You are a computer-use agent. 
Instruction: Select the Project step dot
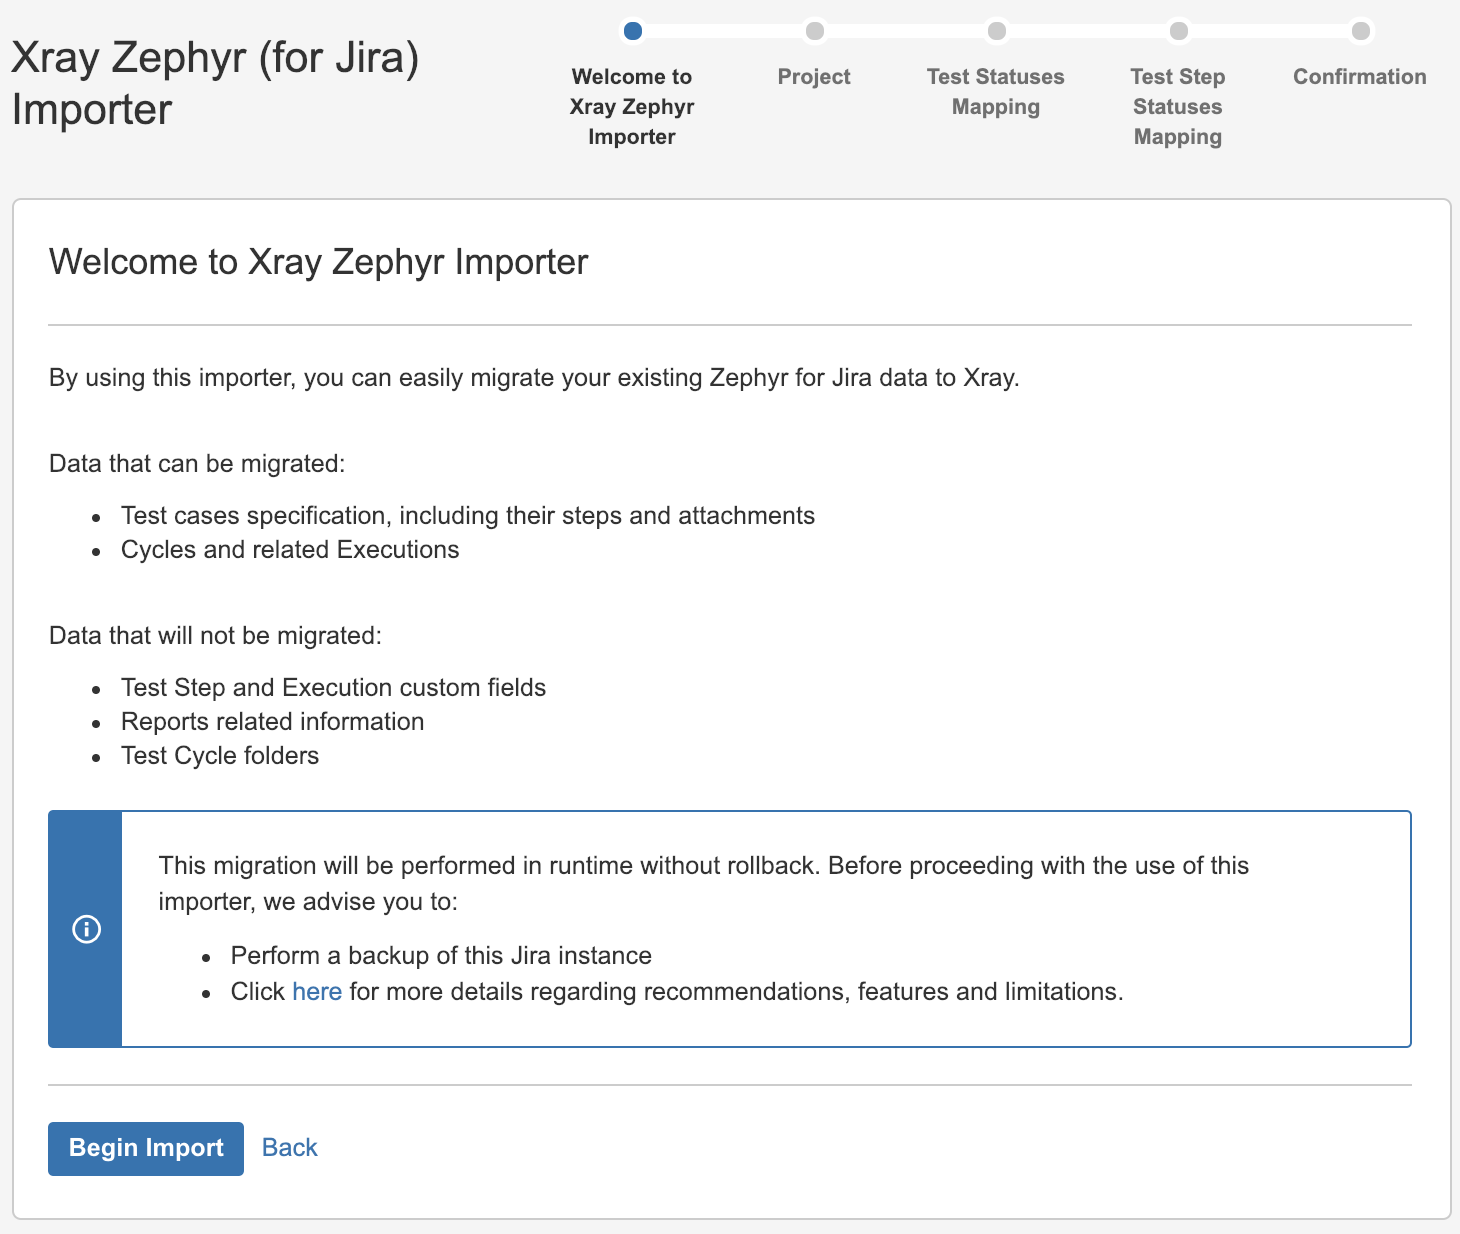tap(814, 31)
